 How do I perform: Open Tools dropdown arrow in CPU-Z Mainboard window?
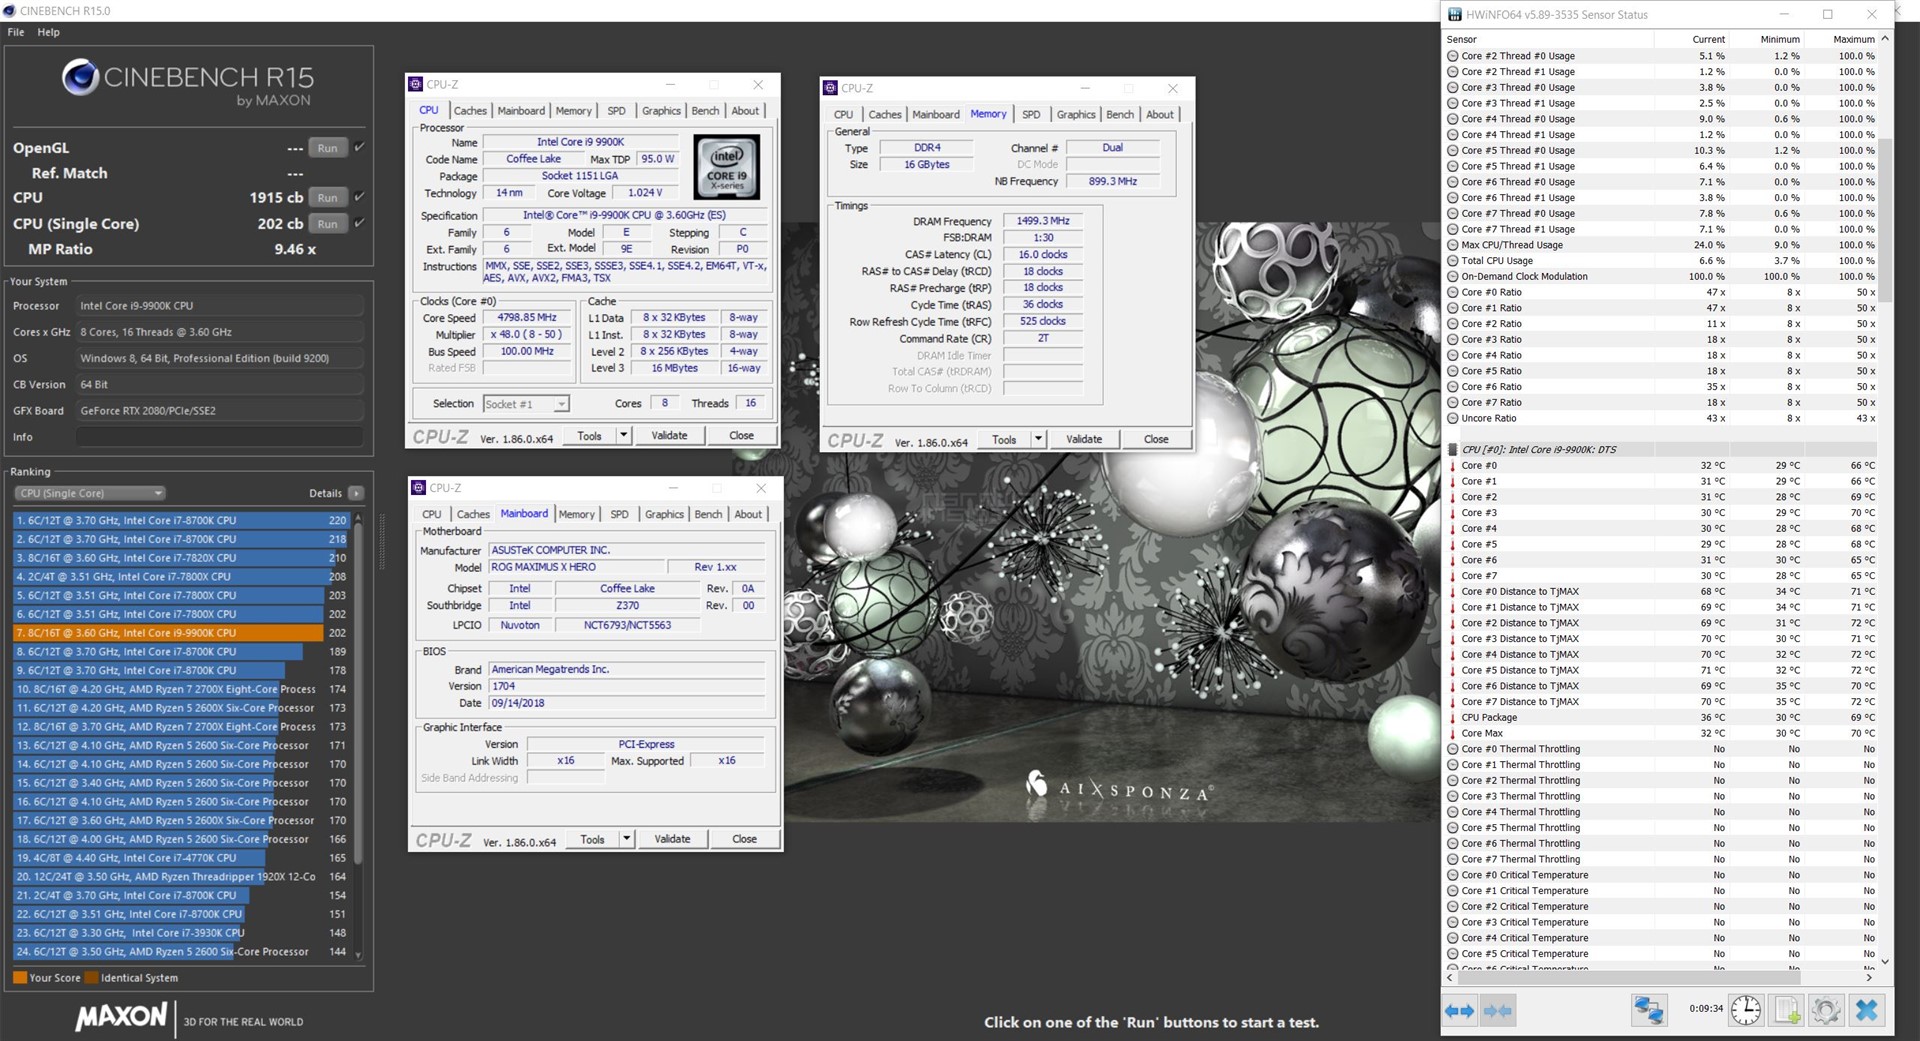[627, 839]
